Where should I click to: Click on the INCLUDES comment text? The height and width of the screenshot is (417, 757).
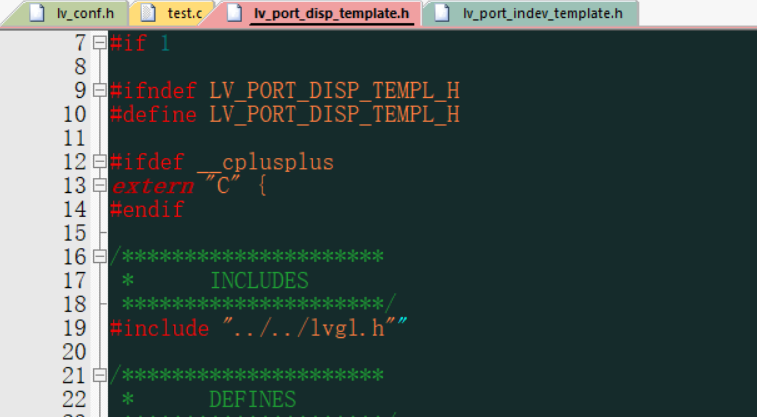coord(259,280)
